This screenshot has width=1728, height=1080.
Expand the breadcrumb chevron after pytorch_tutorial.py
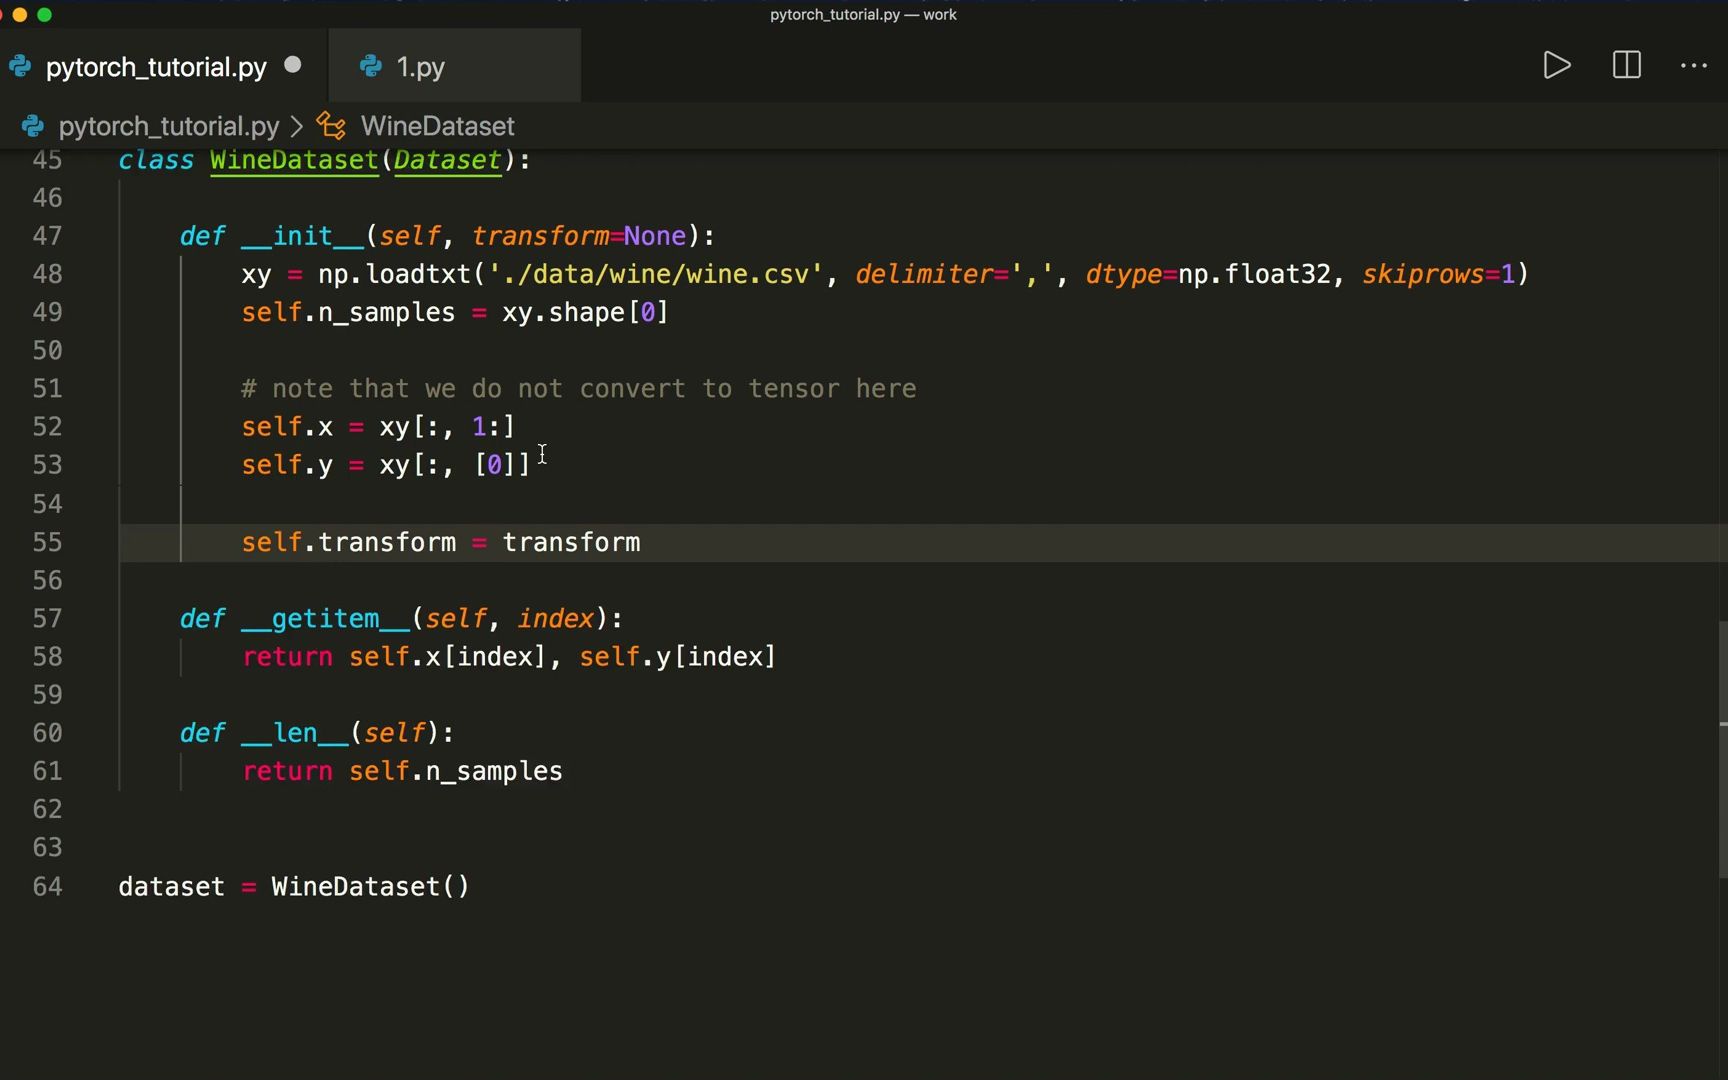pyautogui.click(x=297, y=126)
